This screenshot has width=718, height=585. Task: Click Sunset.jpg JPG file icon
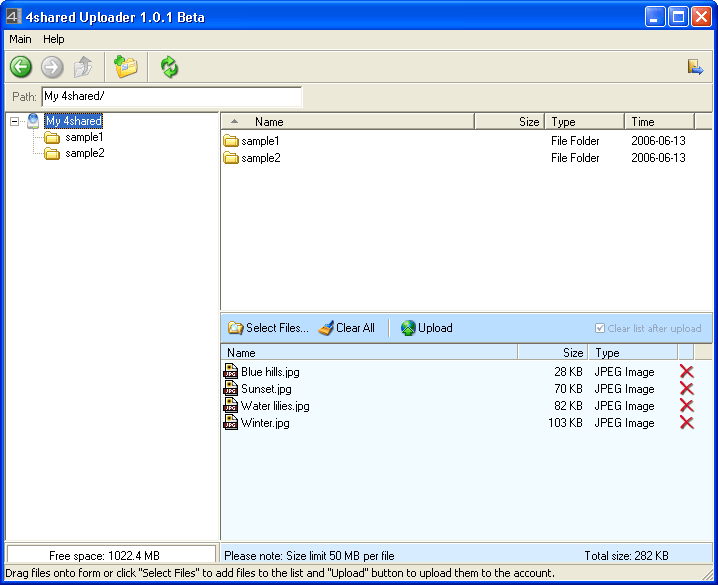pos(230,388)
